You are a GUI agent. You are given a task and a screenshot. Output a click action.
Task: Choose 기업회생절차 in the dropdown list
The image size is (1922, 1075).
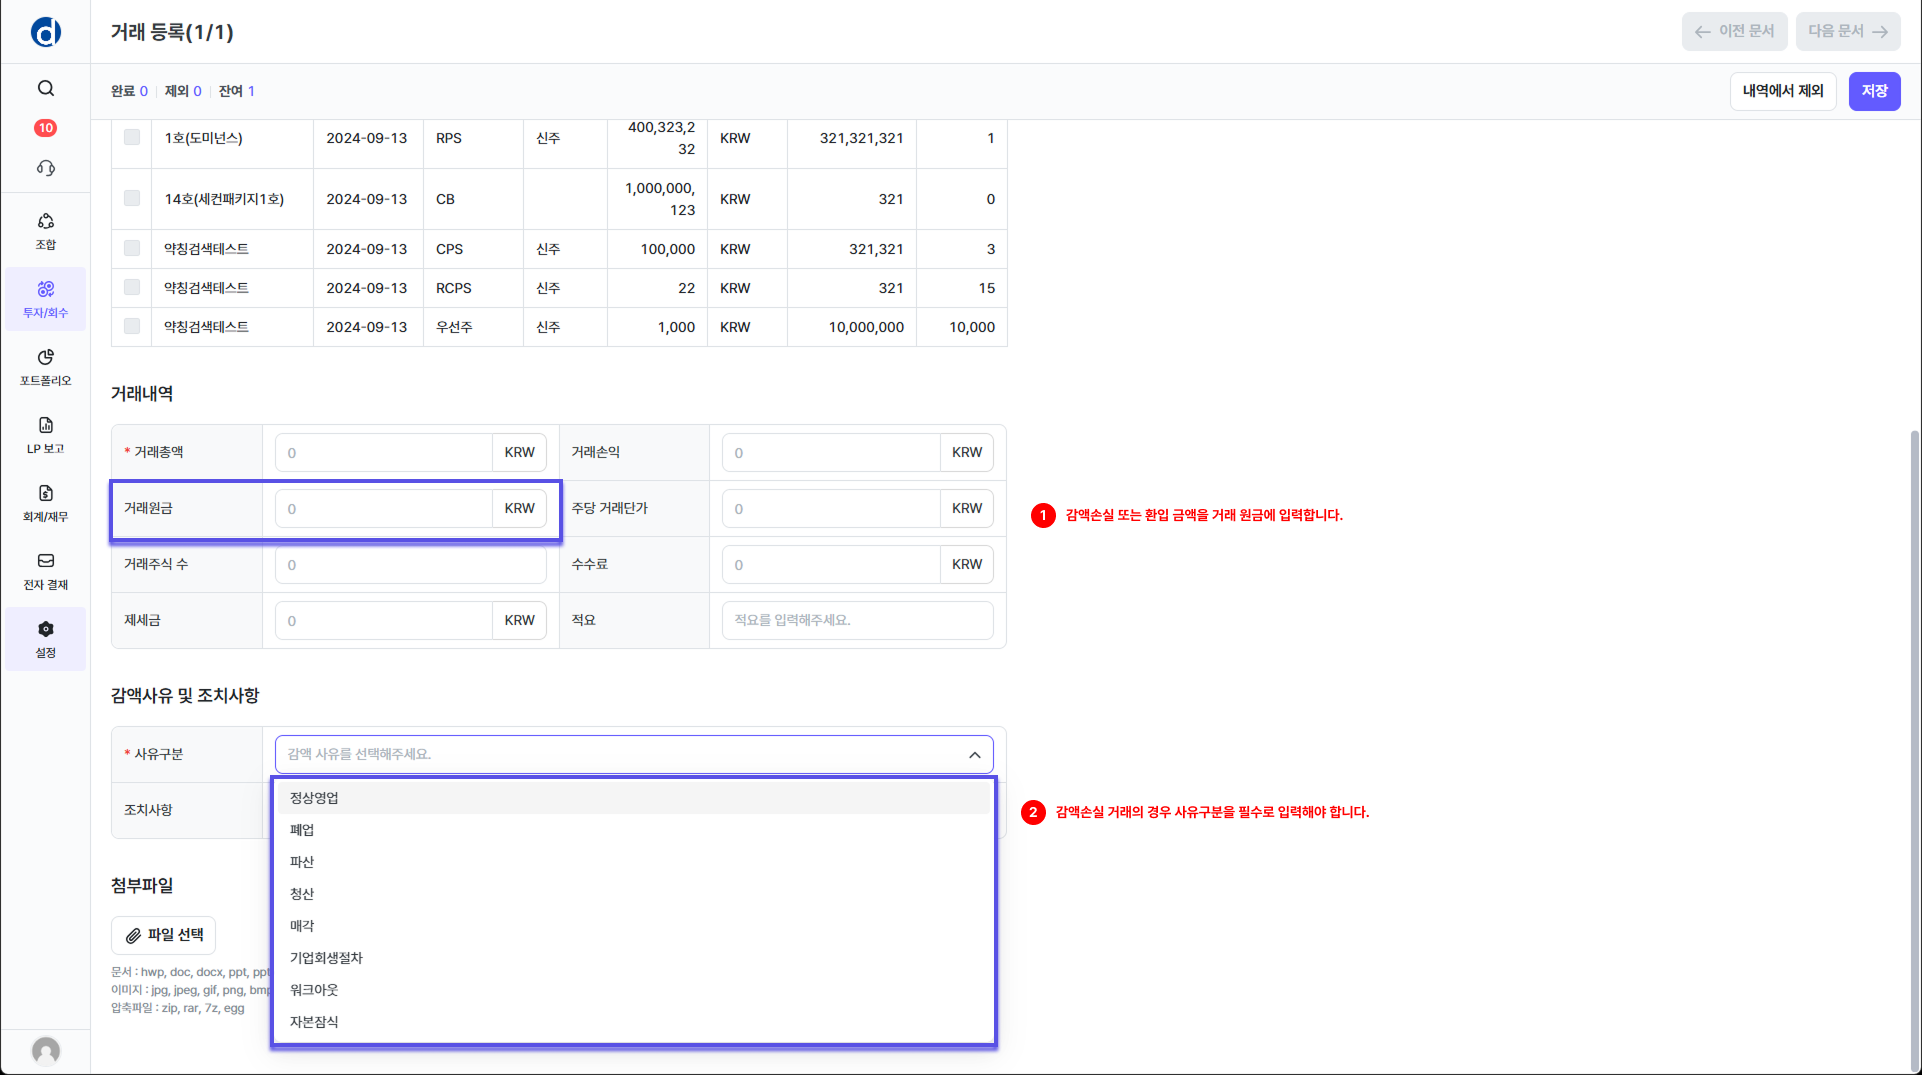(x=326, y=958)
